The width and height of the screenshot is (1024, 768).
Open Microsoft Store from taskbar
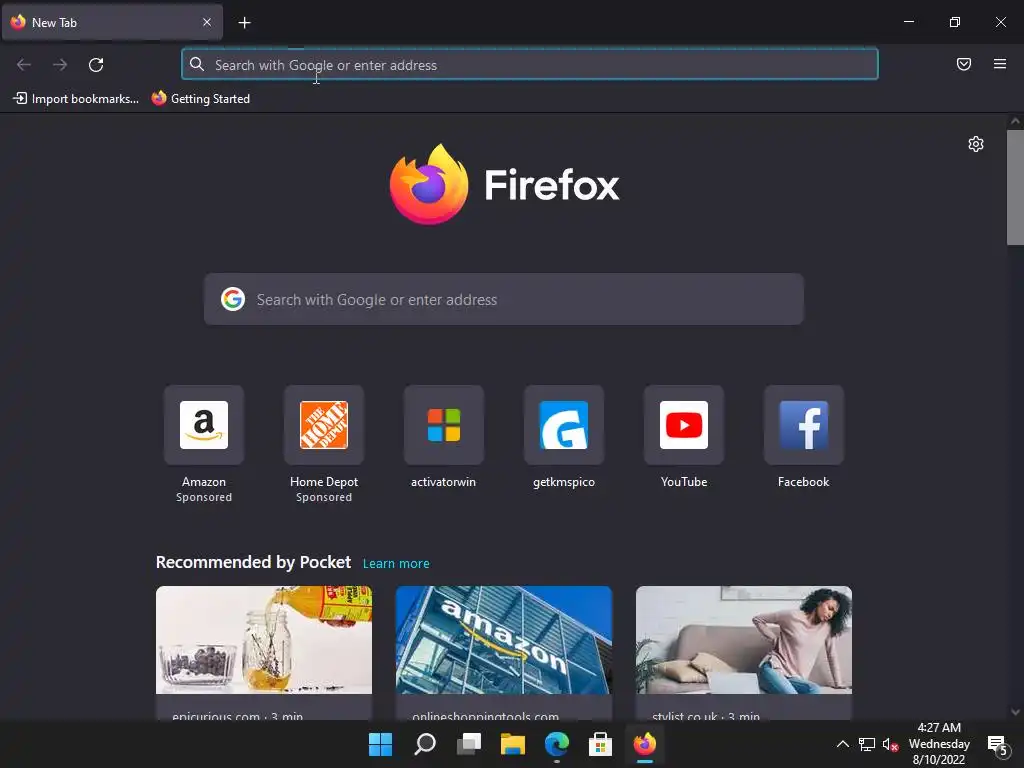tap(600, 744)
